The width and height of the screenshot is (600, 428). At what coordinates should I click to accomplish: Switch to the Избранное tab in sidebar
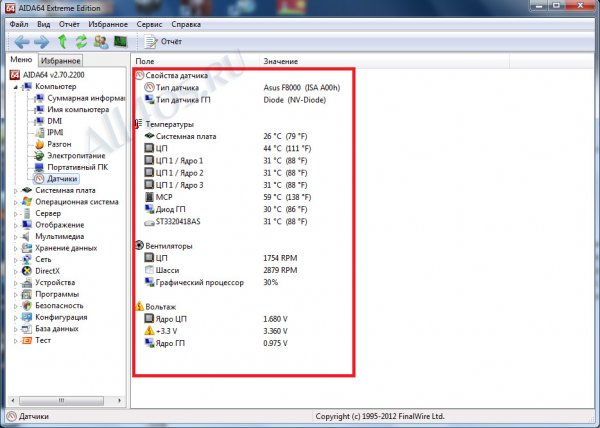60,60
